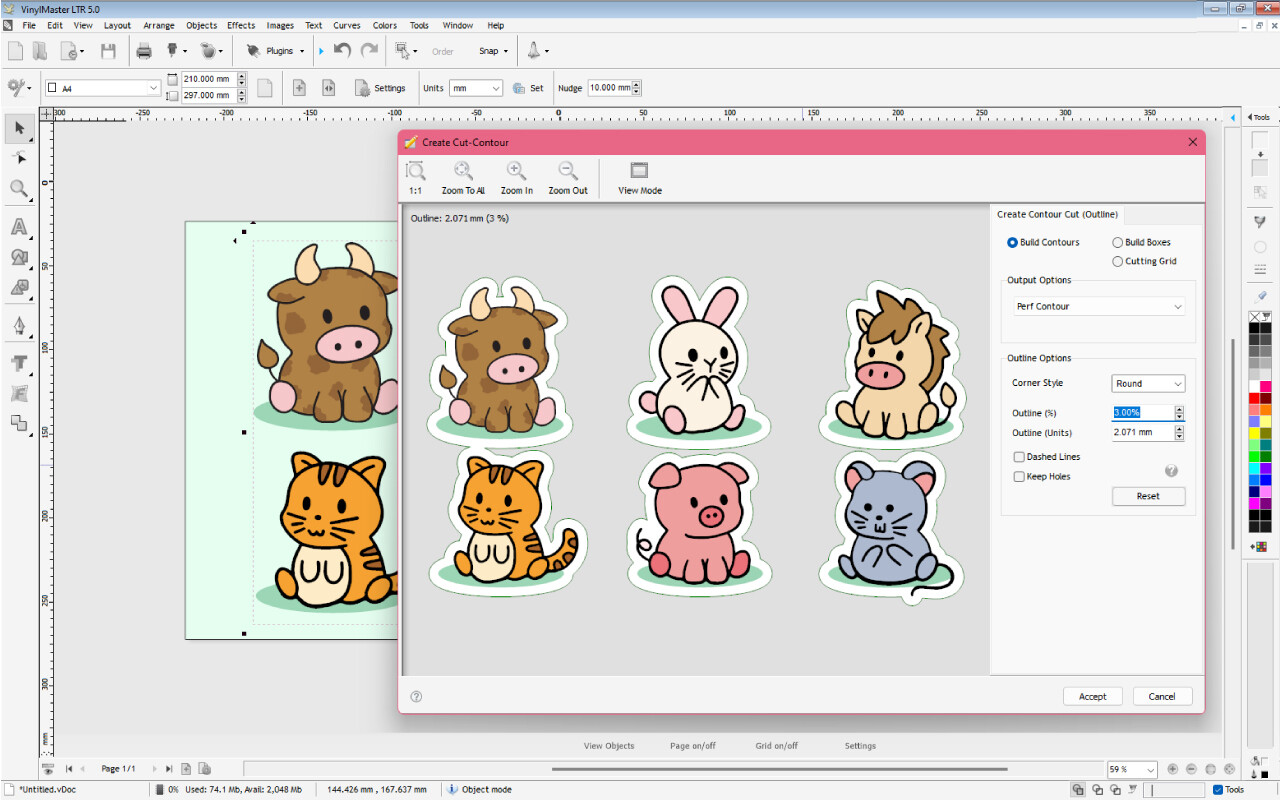Open the Curves menu
The width and height of the screenshot is (1280, 800).
347,25
